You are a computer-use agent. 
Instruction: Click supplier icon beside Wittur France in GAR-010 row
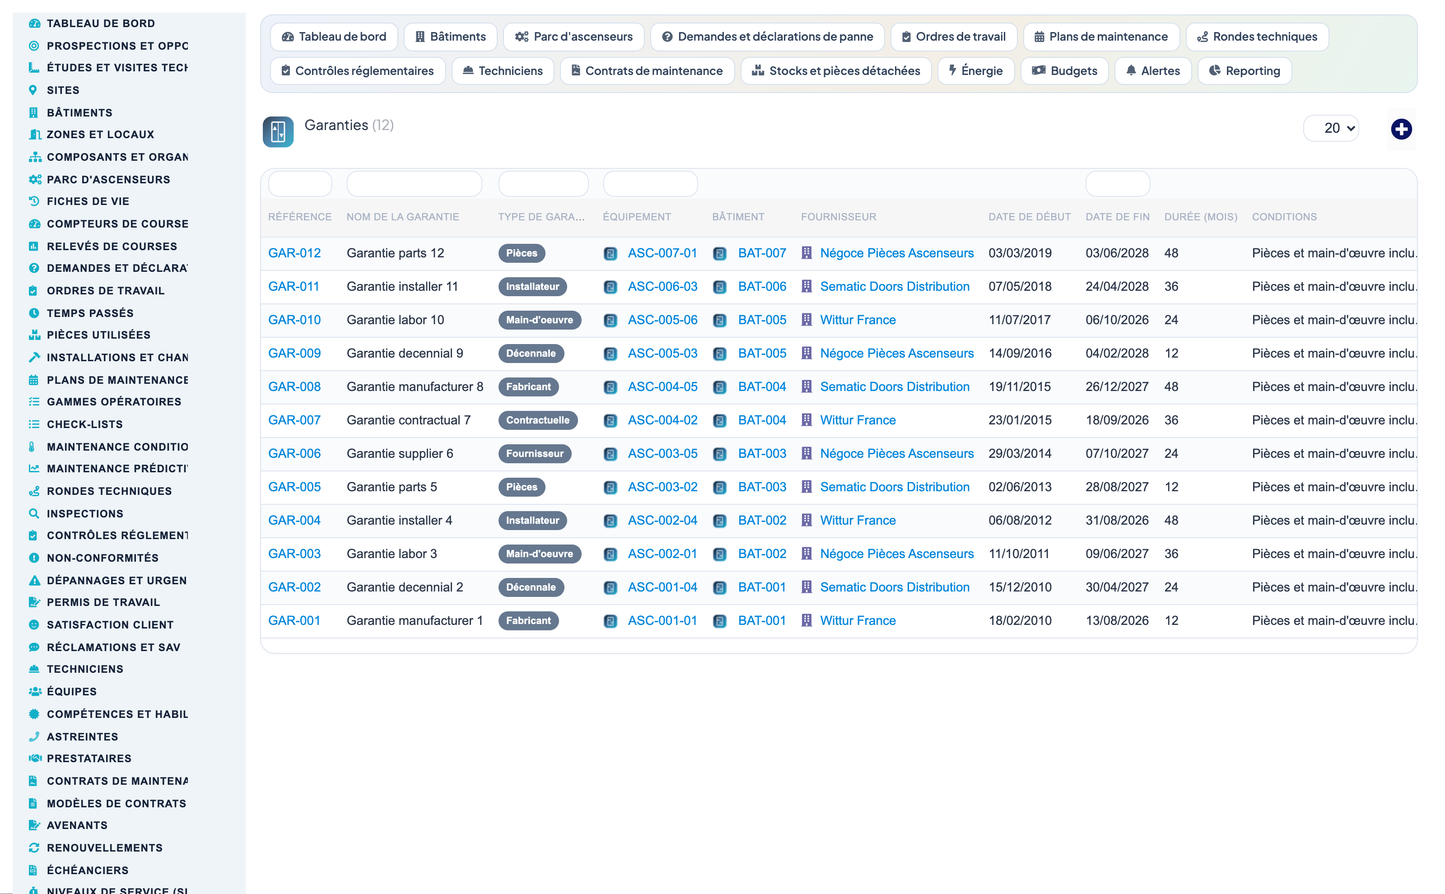[807, 320]
